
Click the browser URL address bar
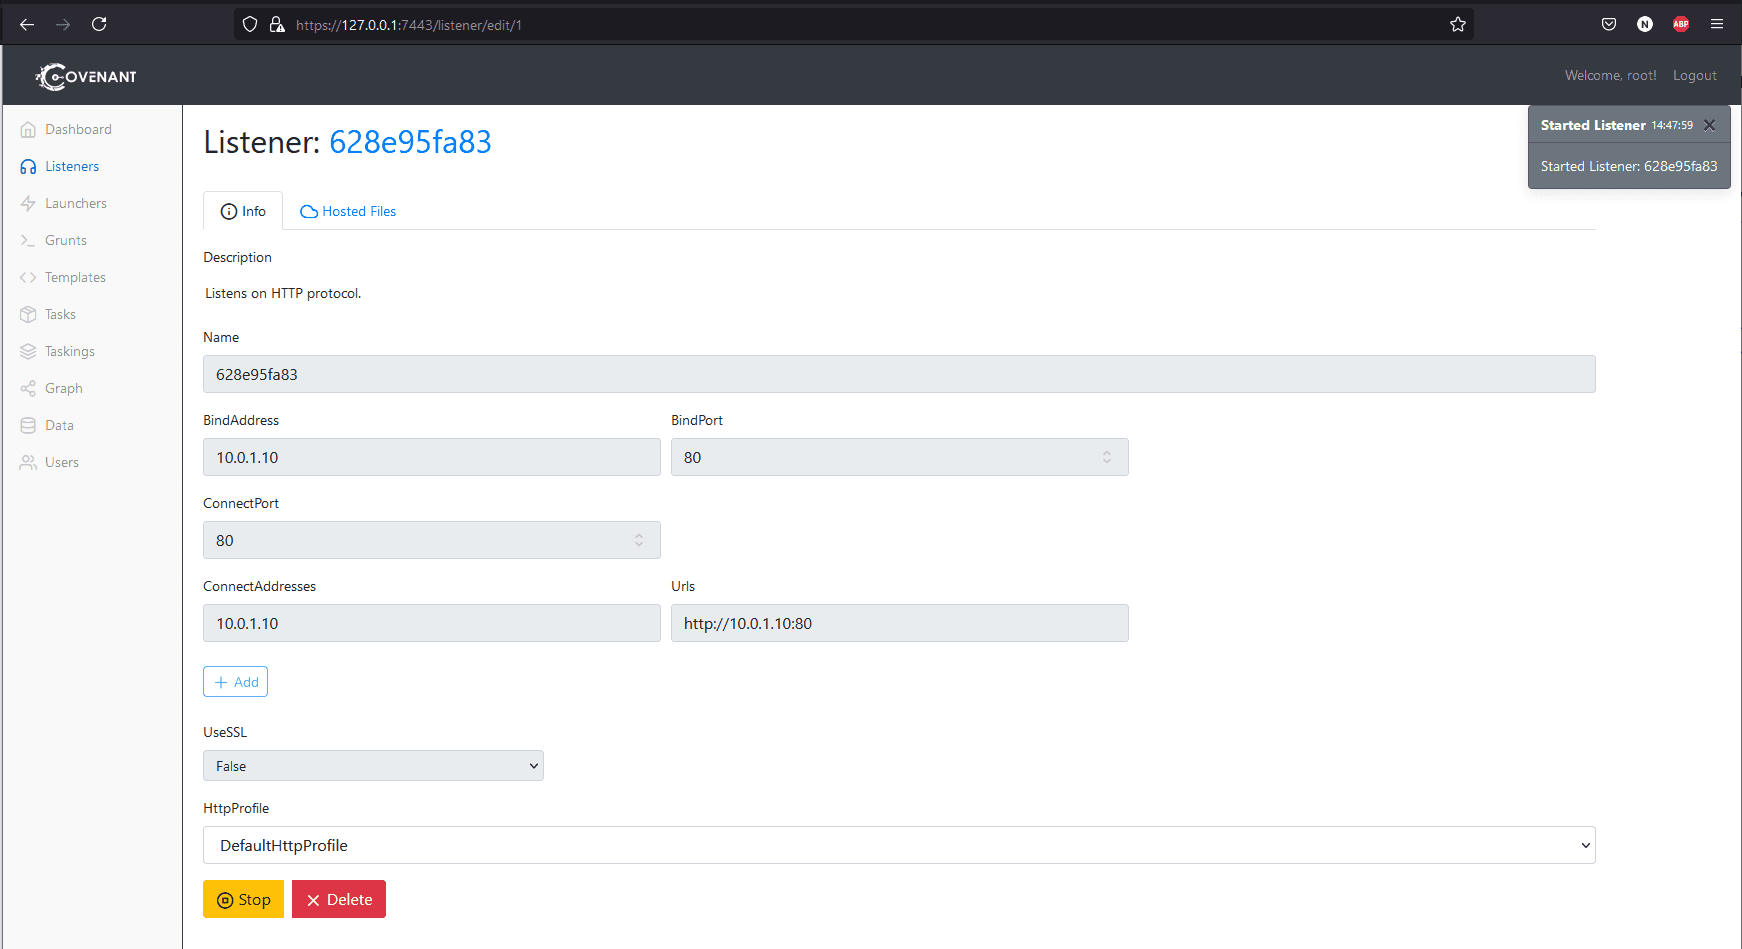(x=854, y=24)
